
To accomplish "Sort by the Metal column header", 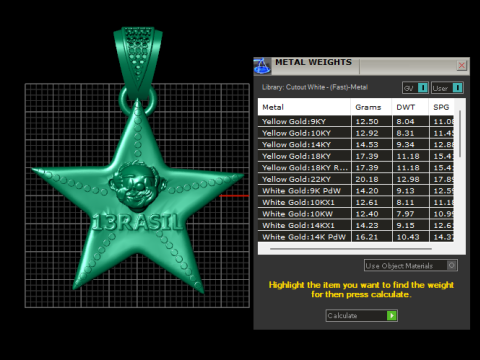I will 304,107.
